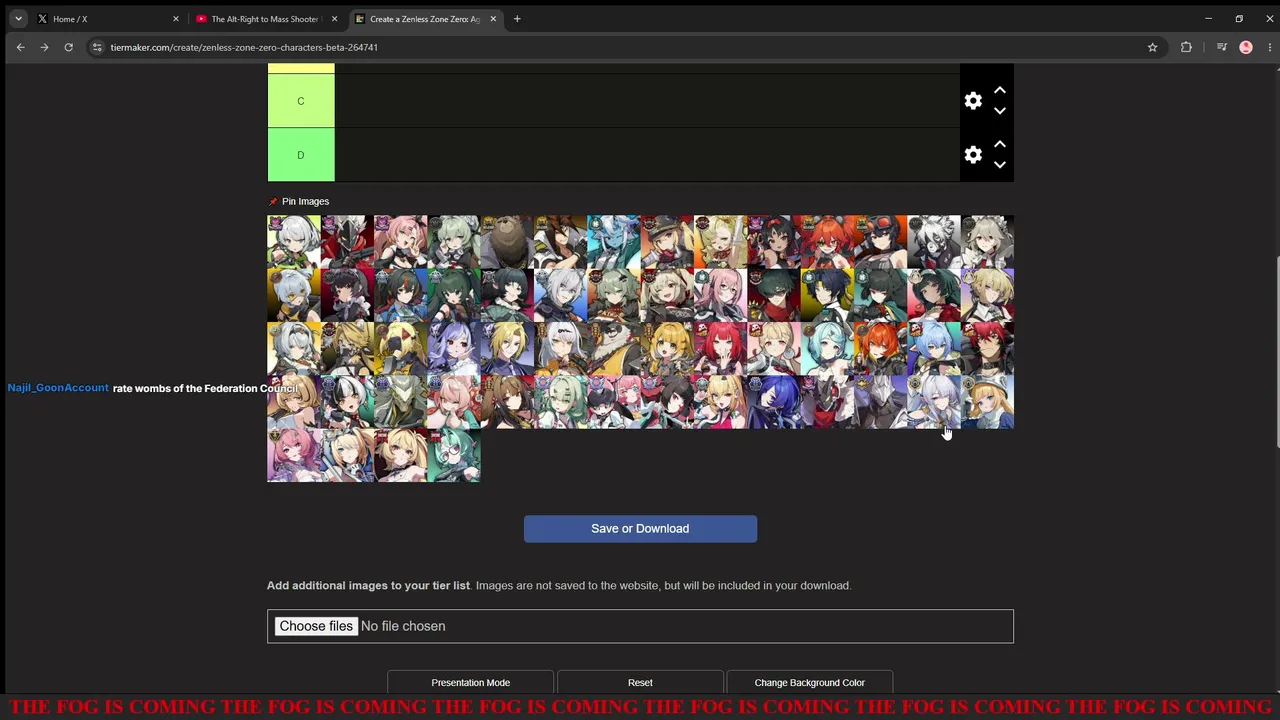Reset the tier list
1280x720 pixels.
pos(640,682)
